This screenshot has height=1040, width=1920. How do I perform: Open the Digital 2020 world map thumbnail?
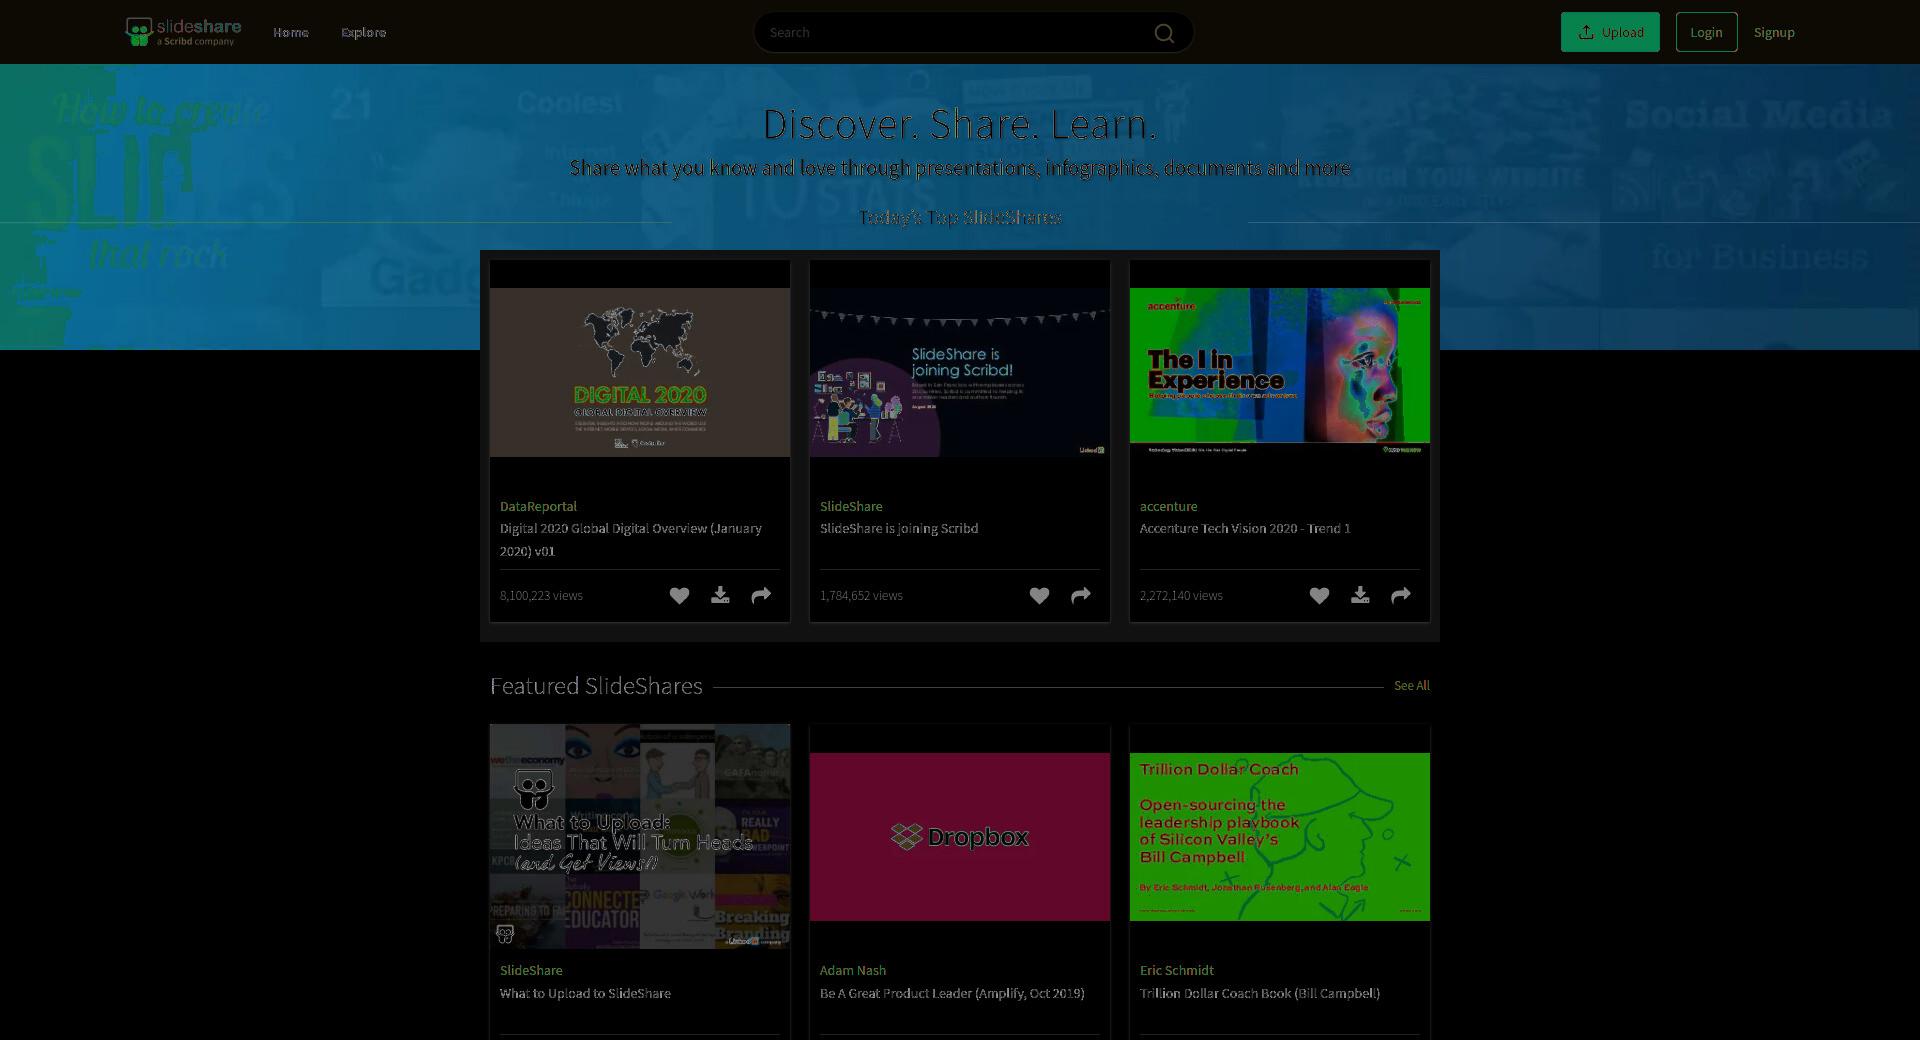click(x=640, y=372)
